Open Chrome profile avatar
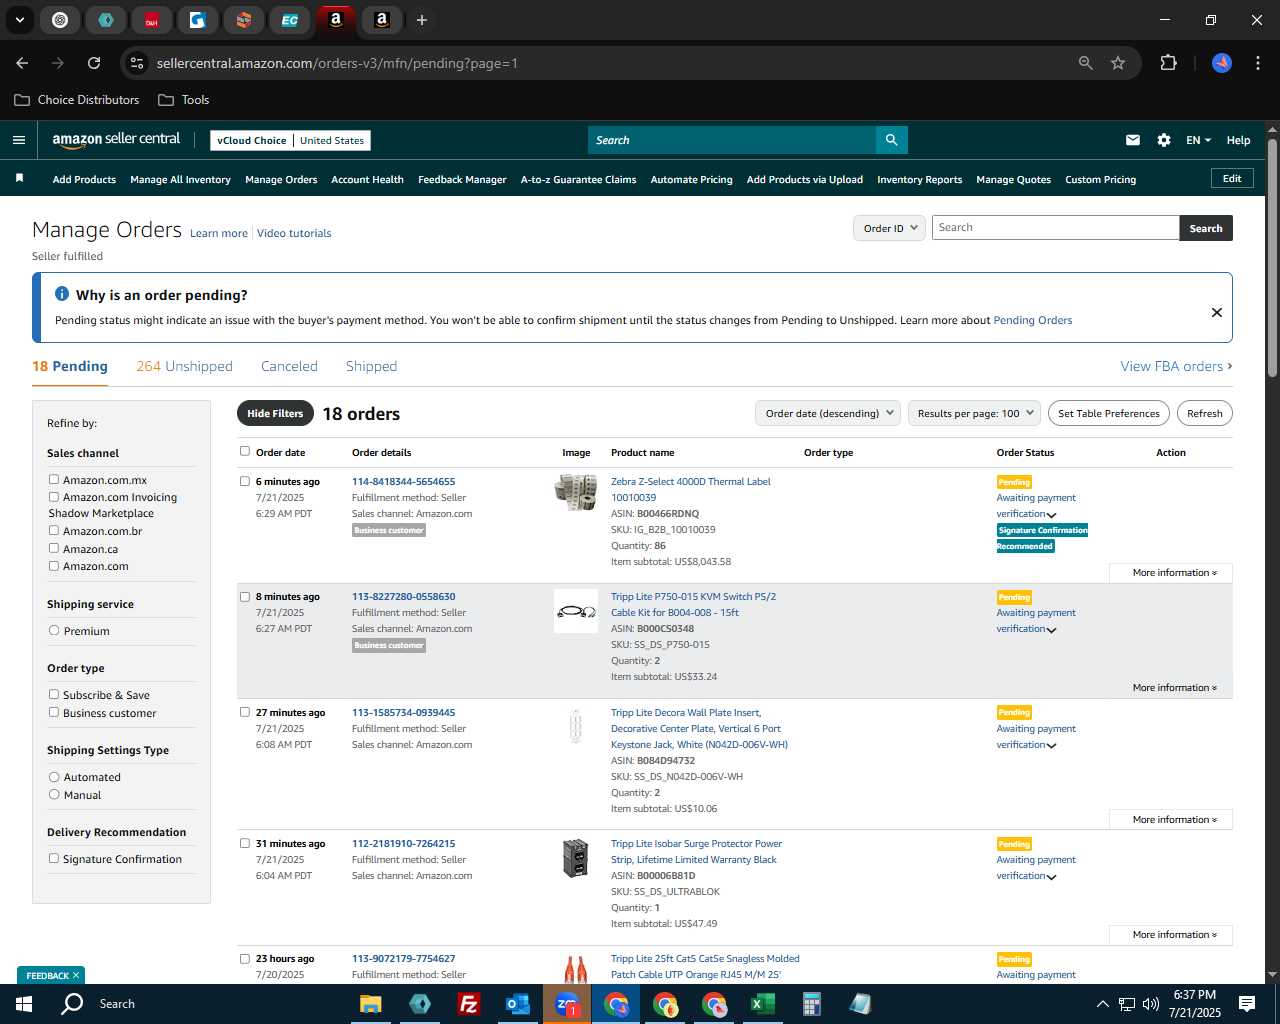This screenshot has height=1024, width=1280. click(1222, 63)
